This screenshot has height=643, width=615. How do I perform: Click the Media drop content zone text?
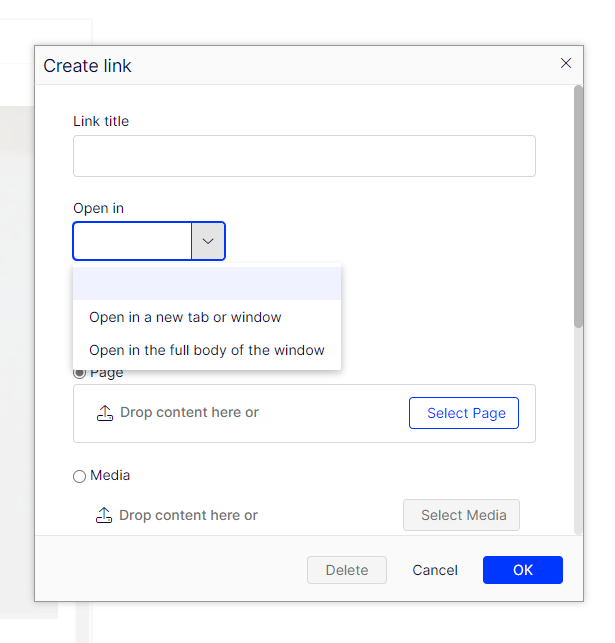point(188,515)
